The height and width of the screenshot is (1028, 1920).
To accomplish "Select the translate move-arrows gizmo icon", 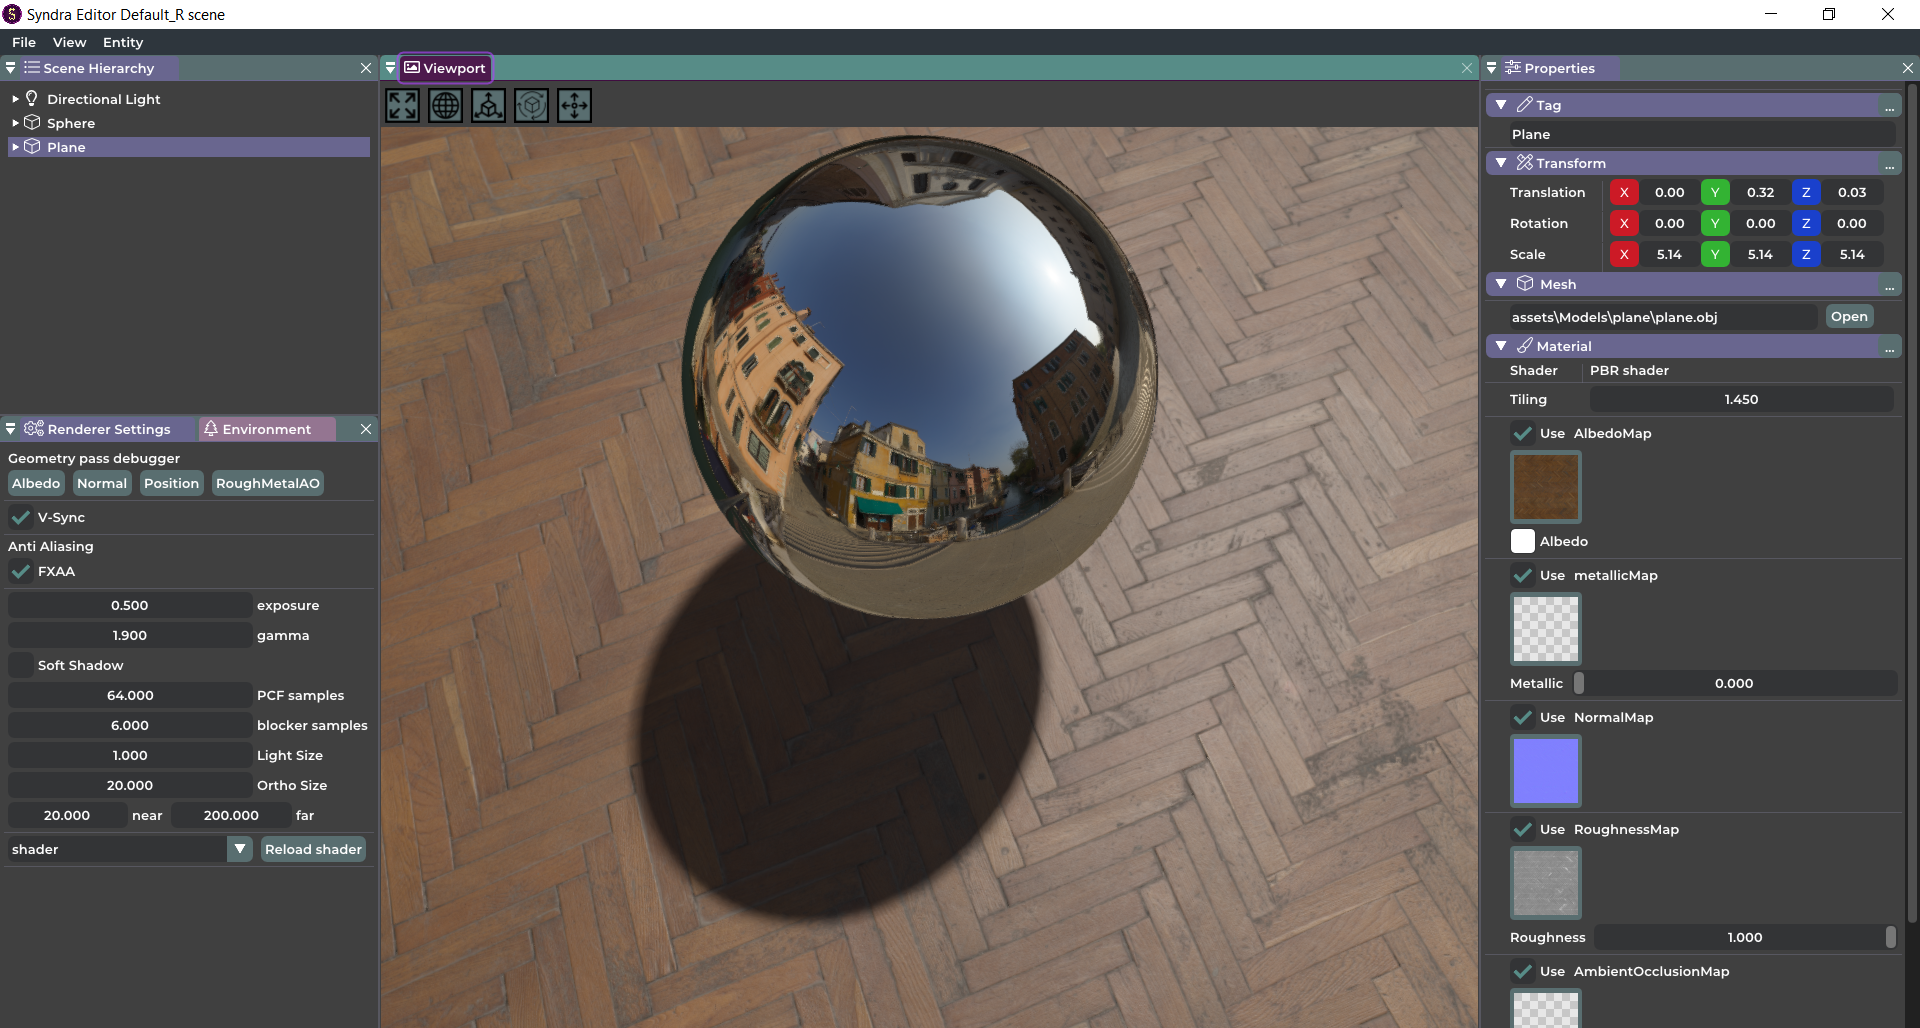I will click(575, 105).
